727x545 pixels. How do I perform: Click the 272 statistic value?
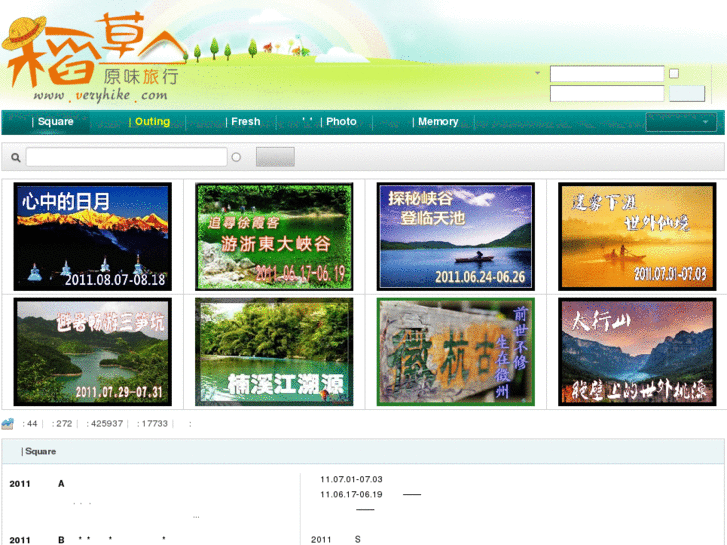click(64, 423)
